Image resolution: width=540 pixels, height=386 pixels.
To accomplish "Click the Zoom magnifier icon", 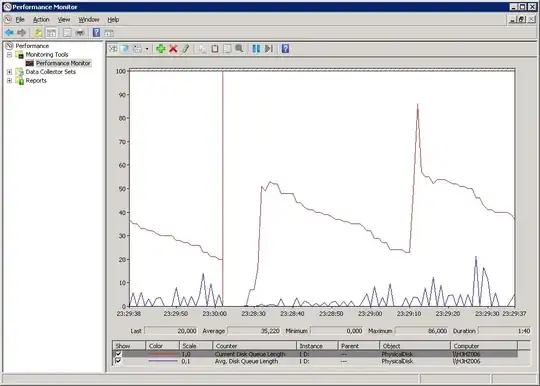I will [x=239, y=49].
